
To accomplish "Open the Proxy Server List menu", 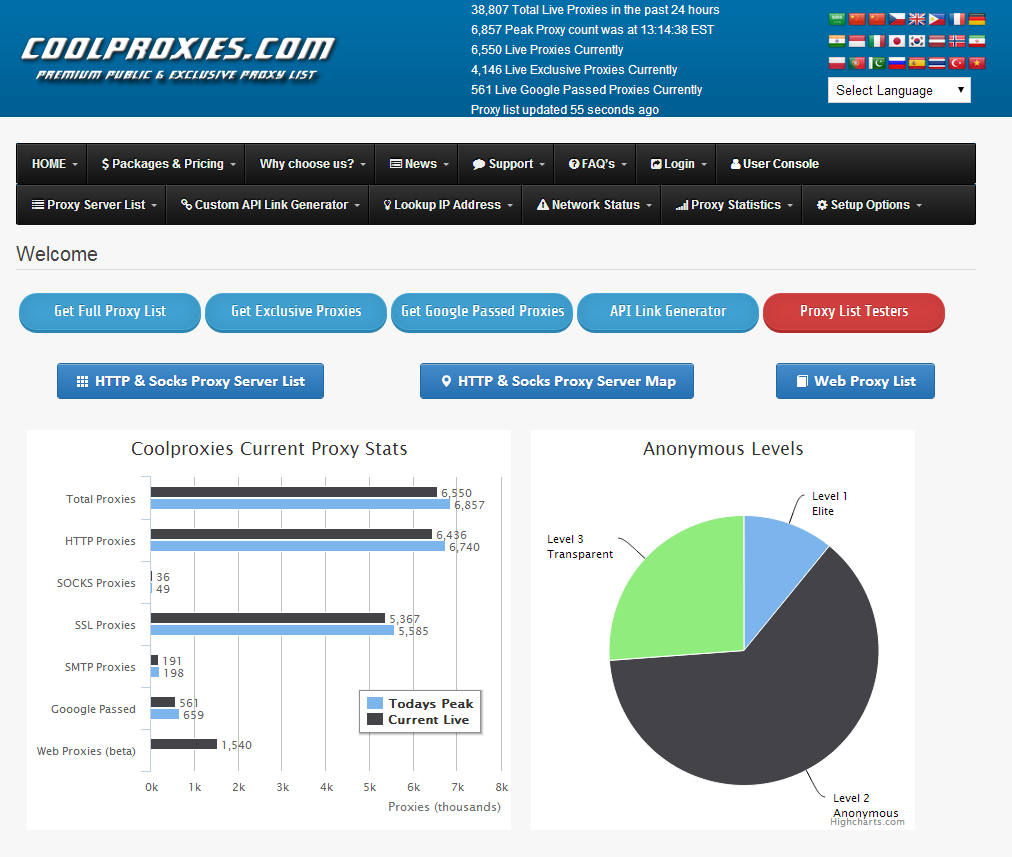I will 94,205.
